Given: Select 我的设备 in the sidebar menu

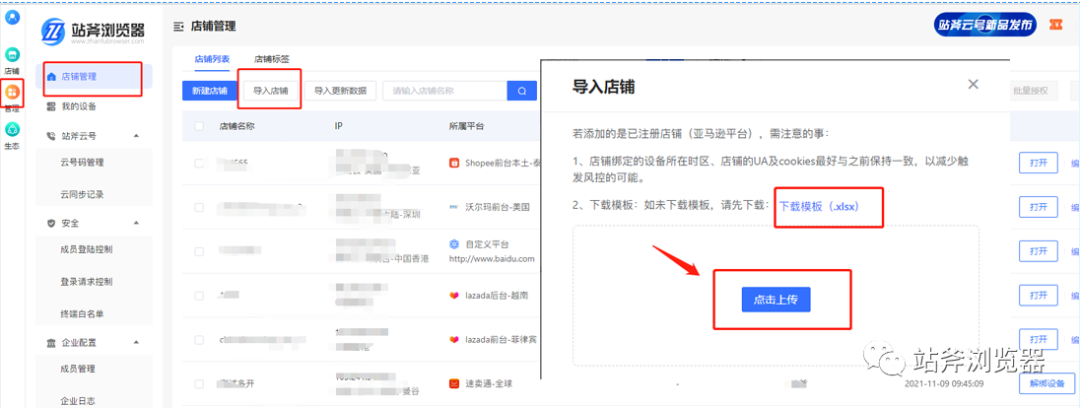Looking at the screenshot, I should pyautogui.click(x=79, y=106).
